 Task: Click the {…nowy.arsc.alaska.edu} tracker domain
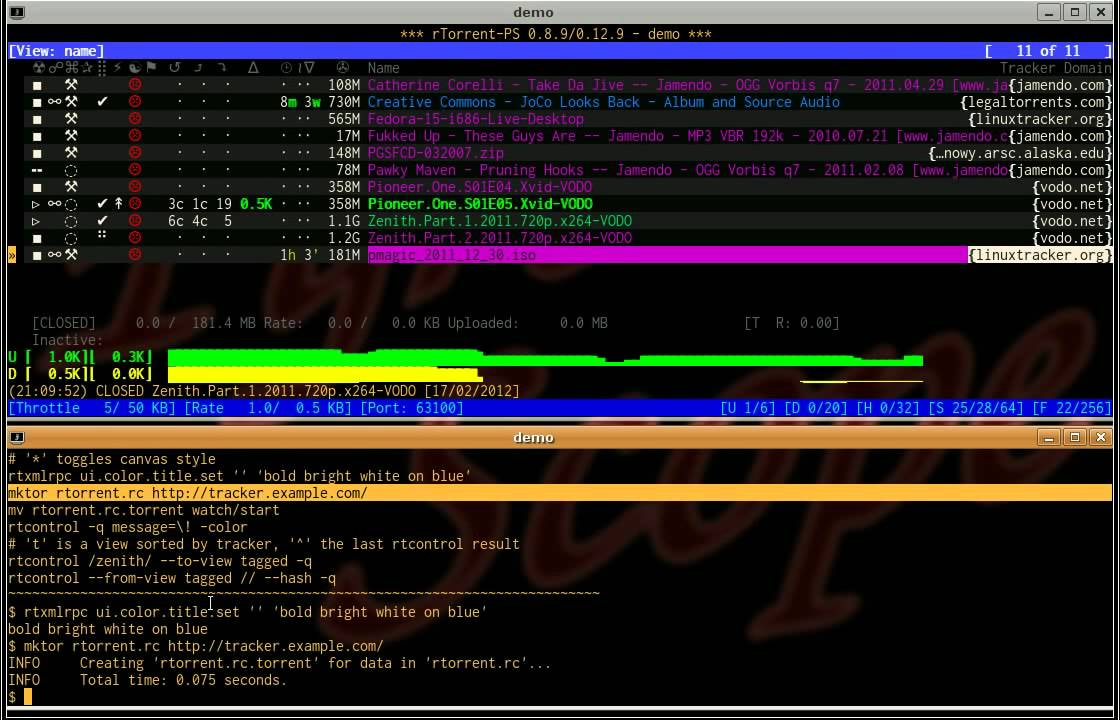[1020, 153]
